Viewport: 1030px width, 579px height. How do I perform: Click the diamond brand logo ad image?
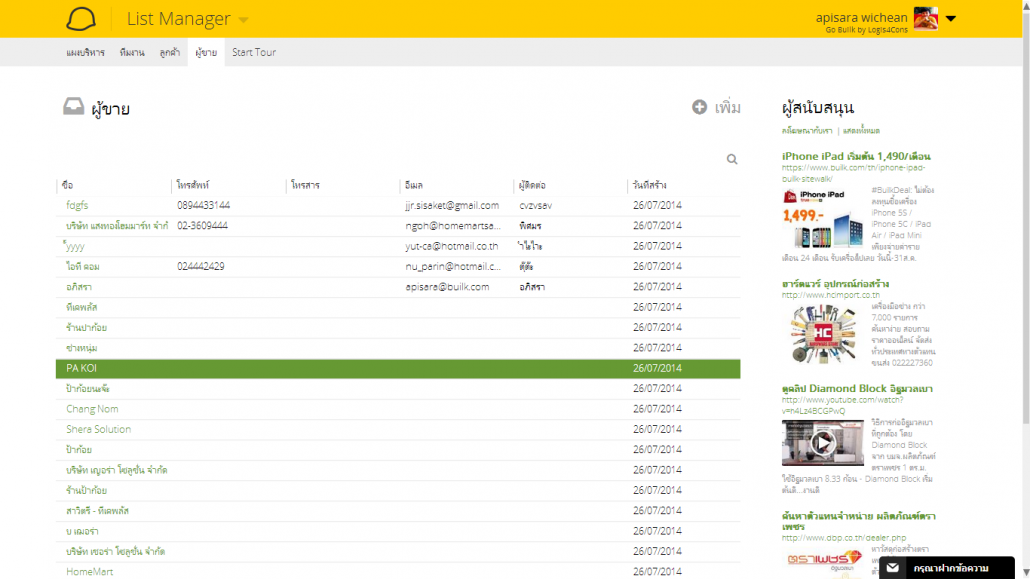pyautogui.click(x=824, y=561)
